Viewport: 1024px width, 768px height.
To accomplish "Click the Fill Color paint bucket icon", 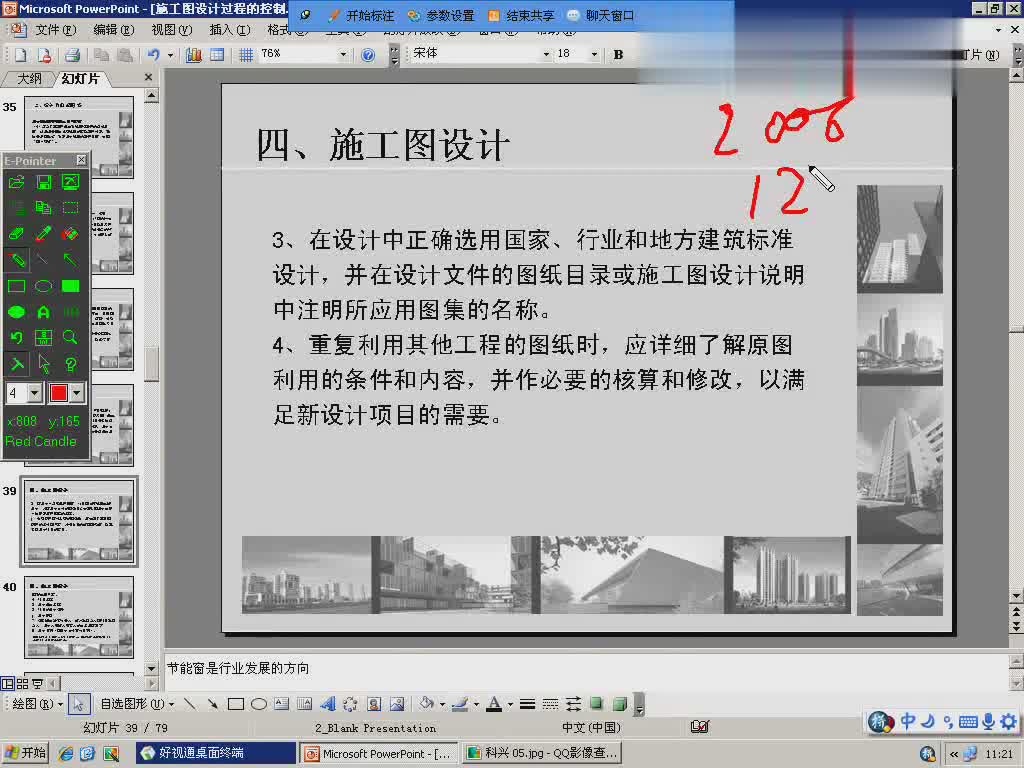I will (426, 704).
